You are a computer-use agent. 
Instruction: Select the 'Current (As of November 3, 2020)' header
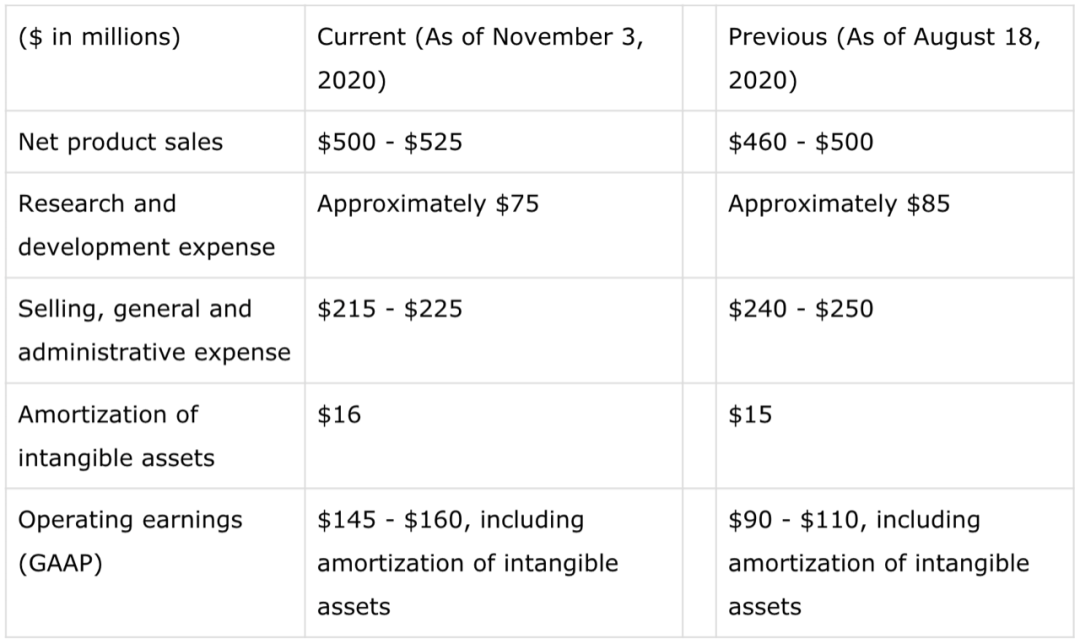[480, 58]
